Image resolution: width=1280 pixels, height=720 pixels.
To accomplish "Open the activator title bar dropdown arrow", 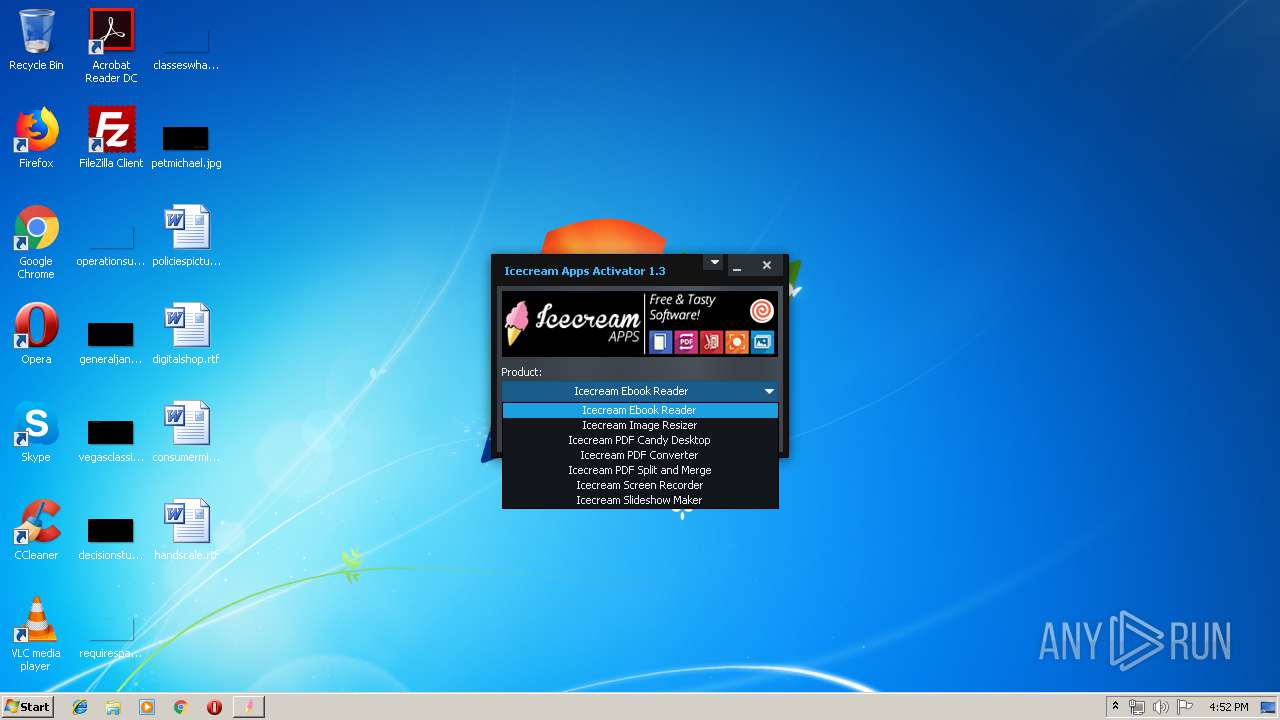I will coord(713,263).
